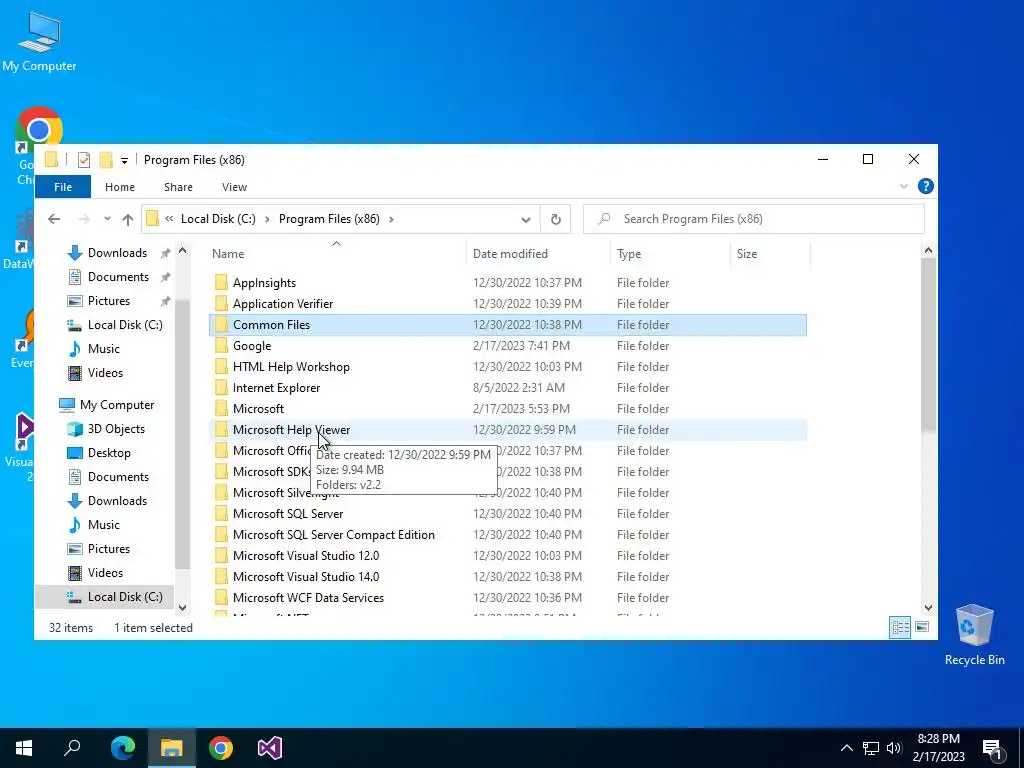Open Recycle Bin on desktop
The image size is (1024, 768).
point(974,635)
